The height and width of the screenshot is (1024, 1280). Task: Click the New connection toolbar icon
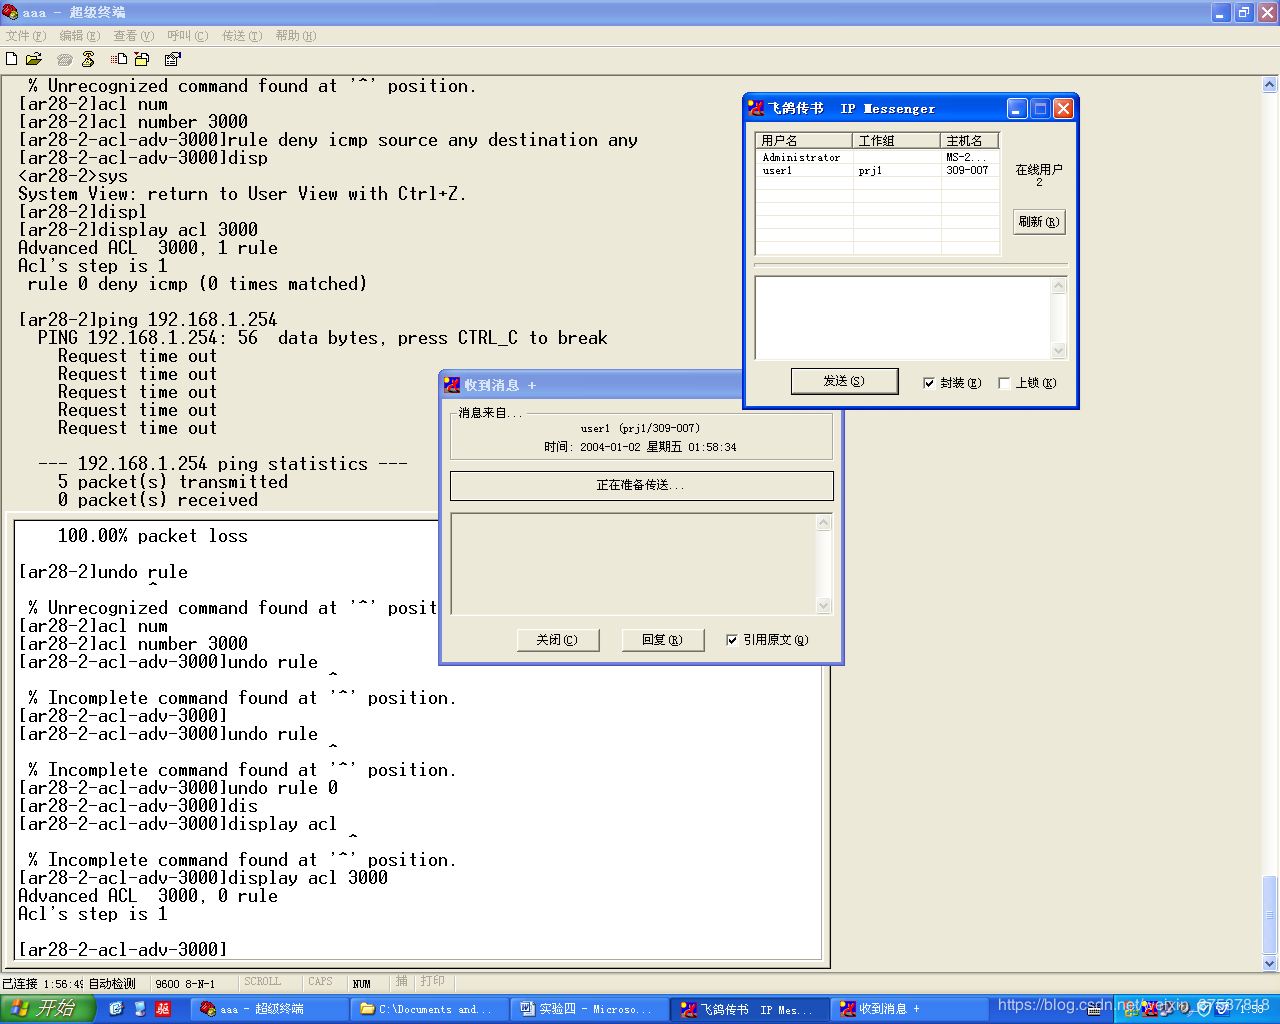12,59
